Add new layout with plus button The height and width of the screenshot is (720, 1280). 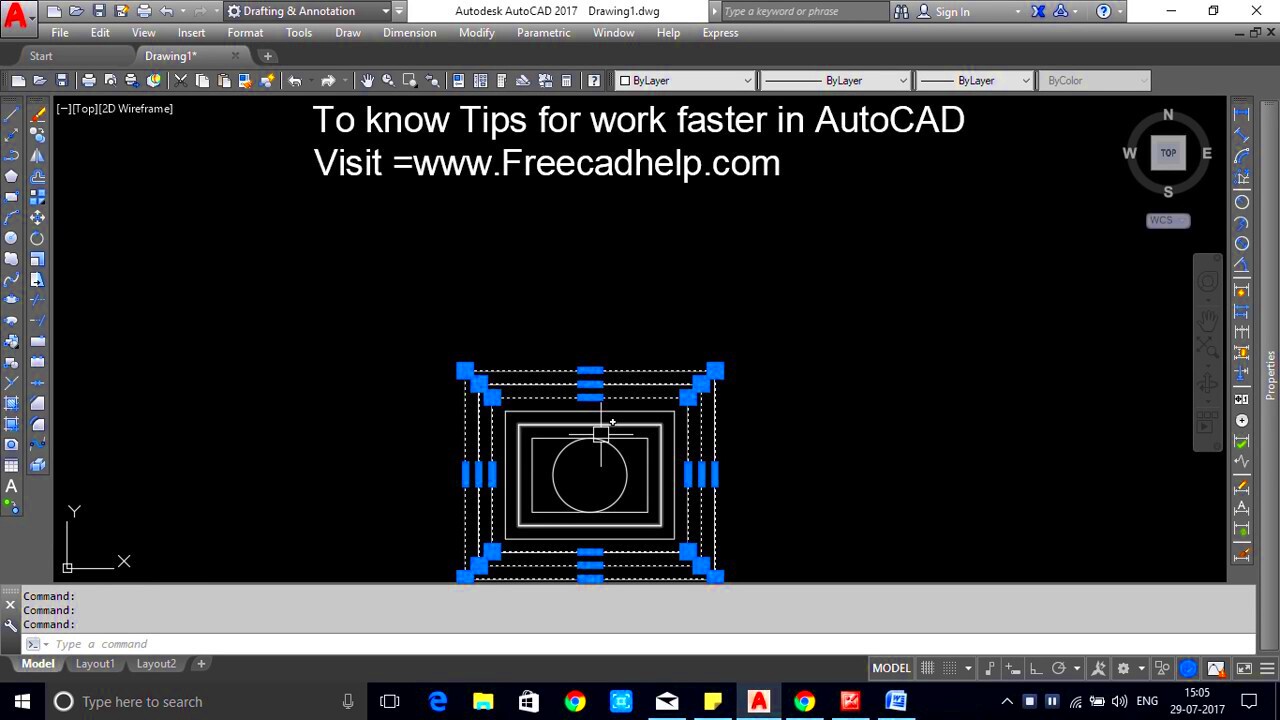(x=201, y=664)
